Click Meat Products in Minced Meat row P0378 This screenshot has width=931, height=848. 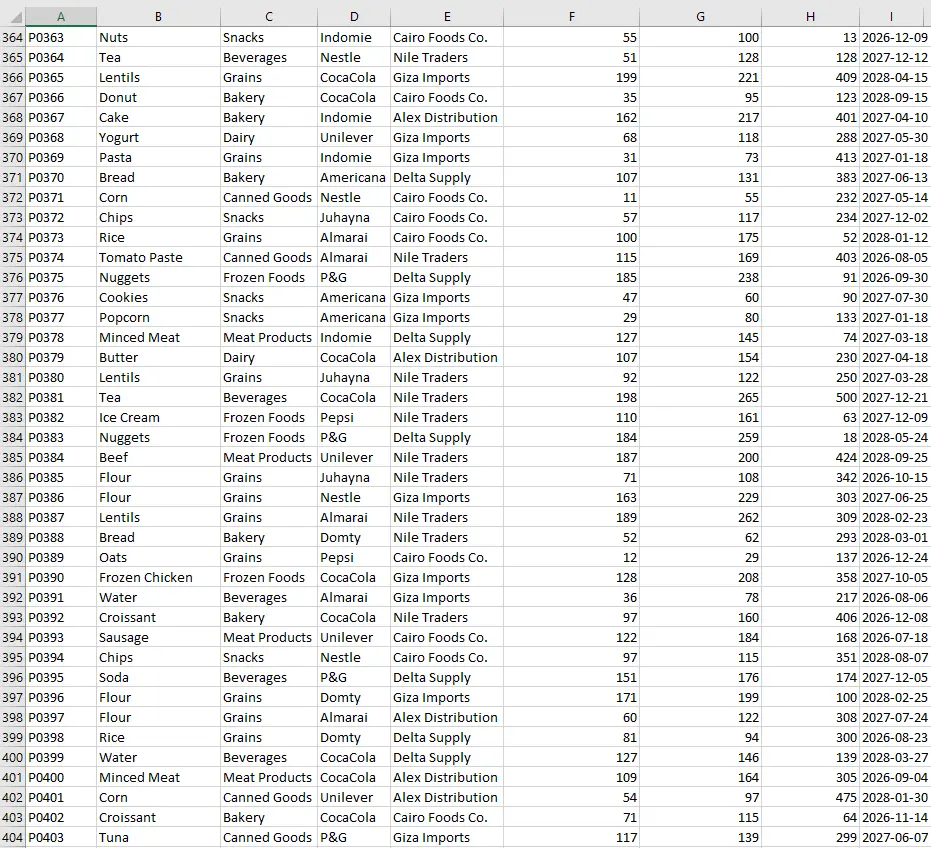click(x=268, y=337)
